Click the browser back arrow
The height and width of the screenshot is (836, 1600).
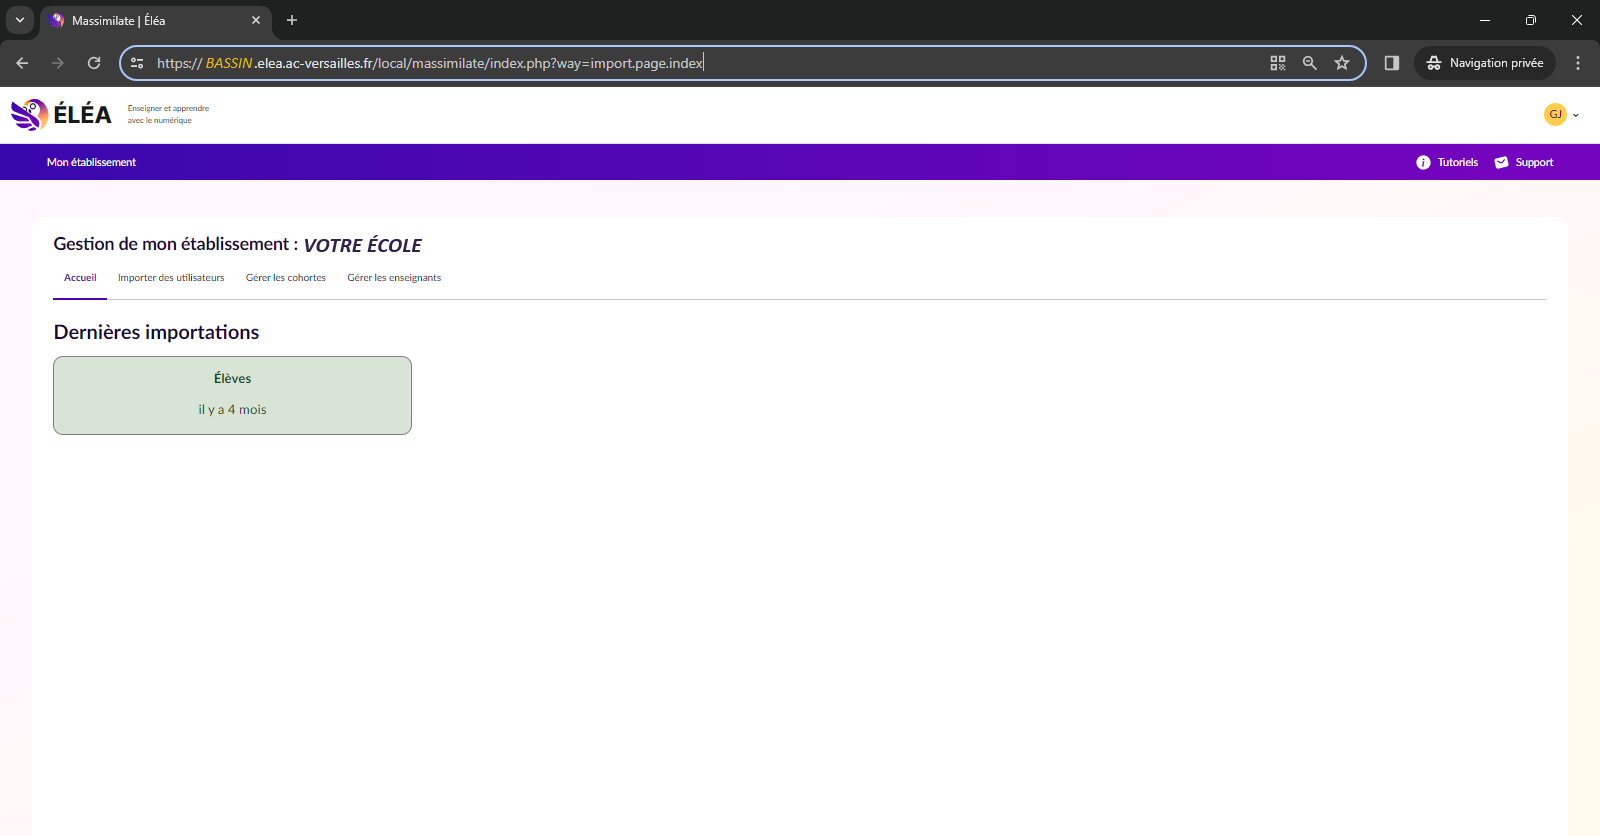pos(22,63)
